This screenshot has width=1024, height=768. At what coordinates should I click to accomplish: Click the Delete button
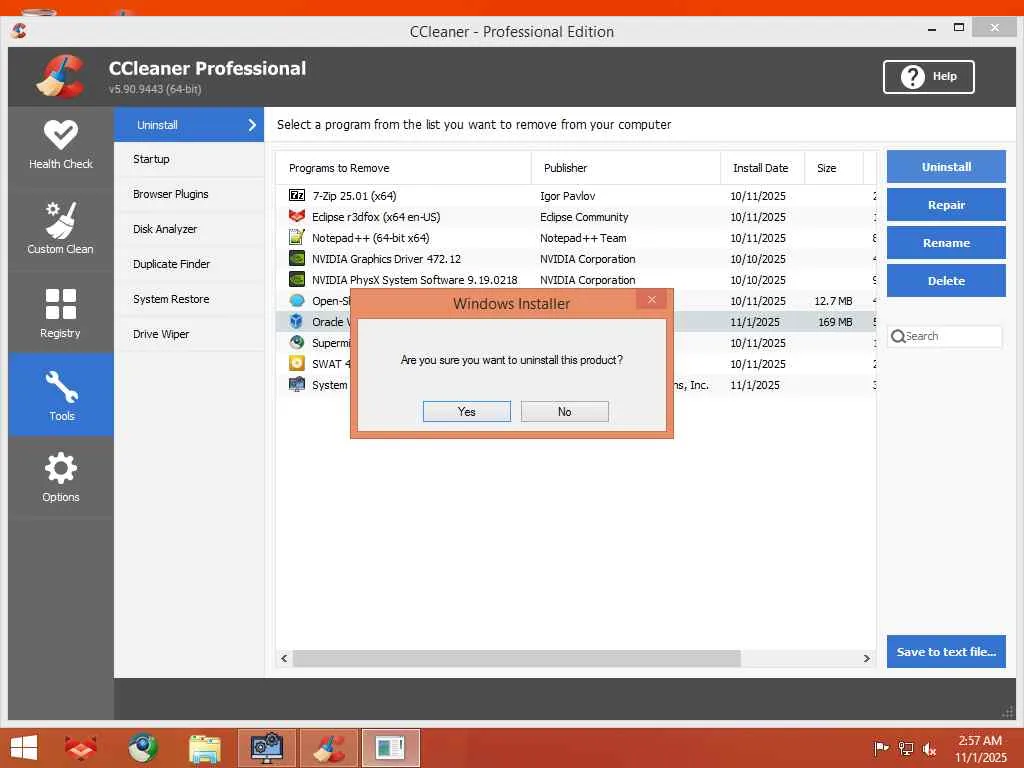(x=946, y=280)
